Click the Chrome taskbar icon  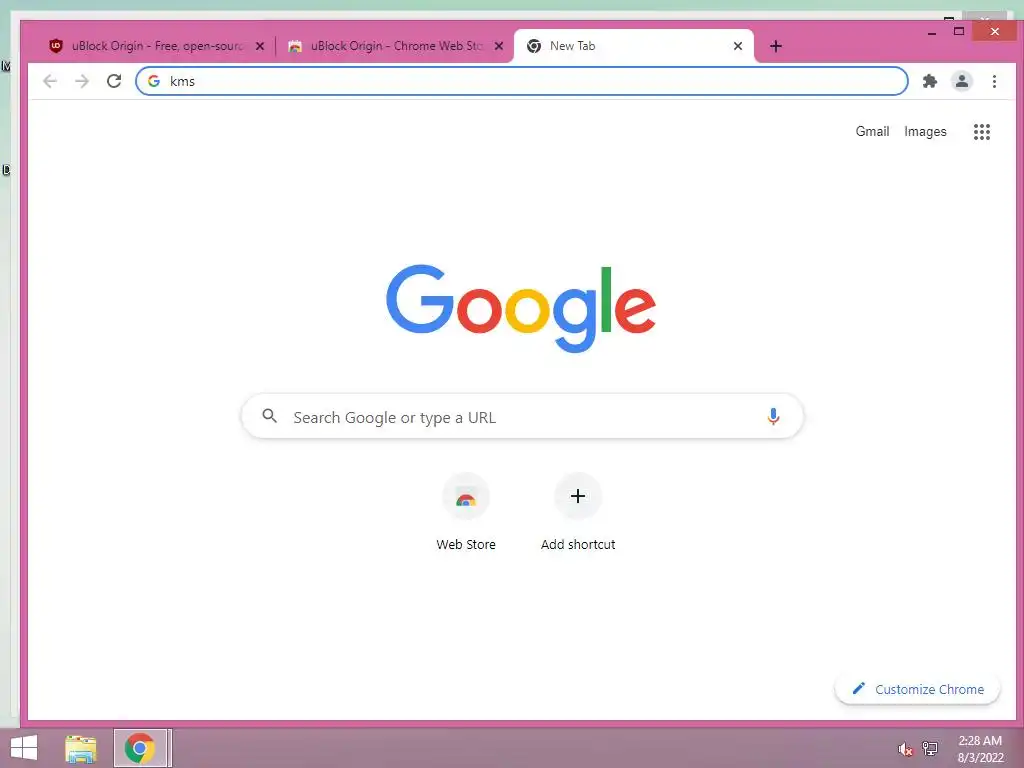point(140,748)
